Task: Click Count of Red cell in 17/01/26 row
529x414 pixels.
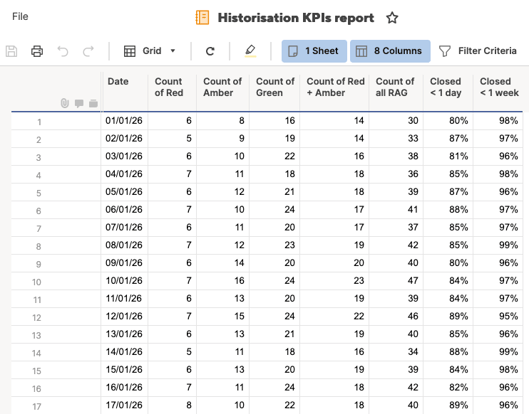Action: (x=172, y=405)
